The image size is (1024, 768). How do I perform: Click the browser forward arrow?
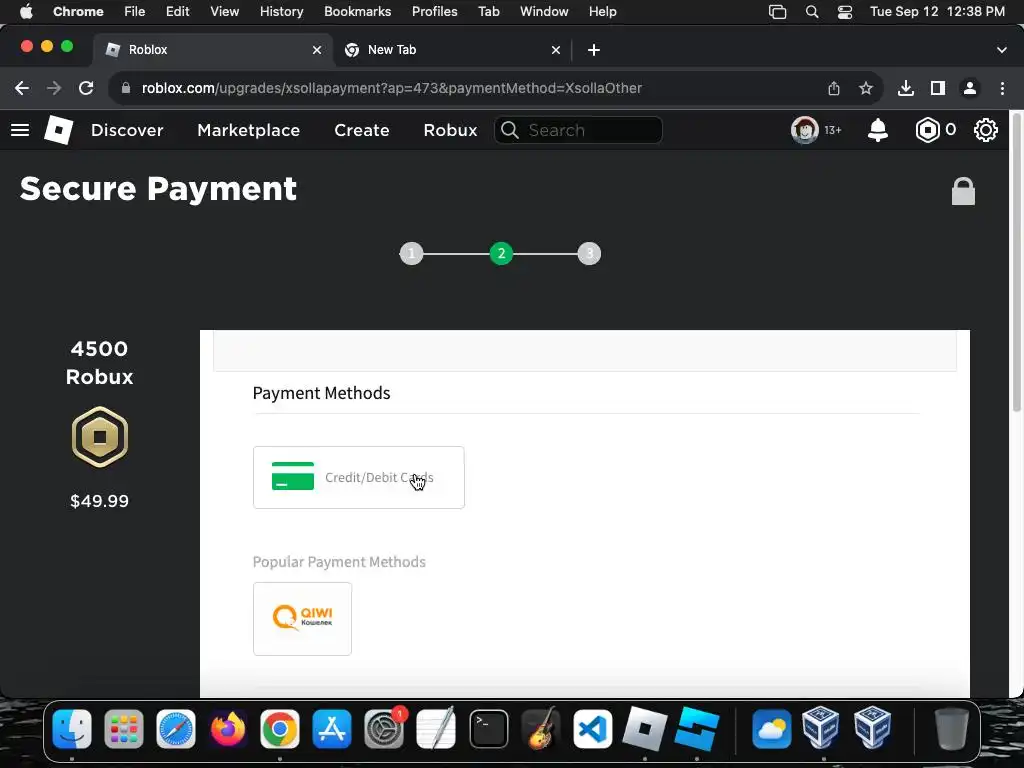[54, 88]
